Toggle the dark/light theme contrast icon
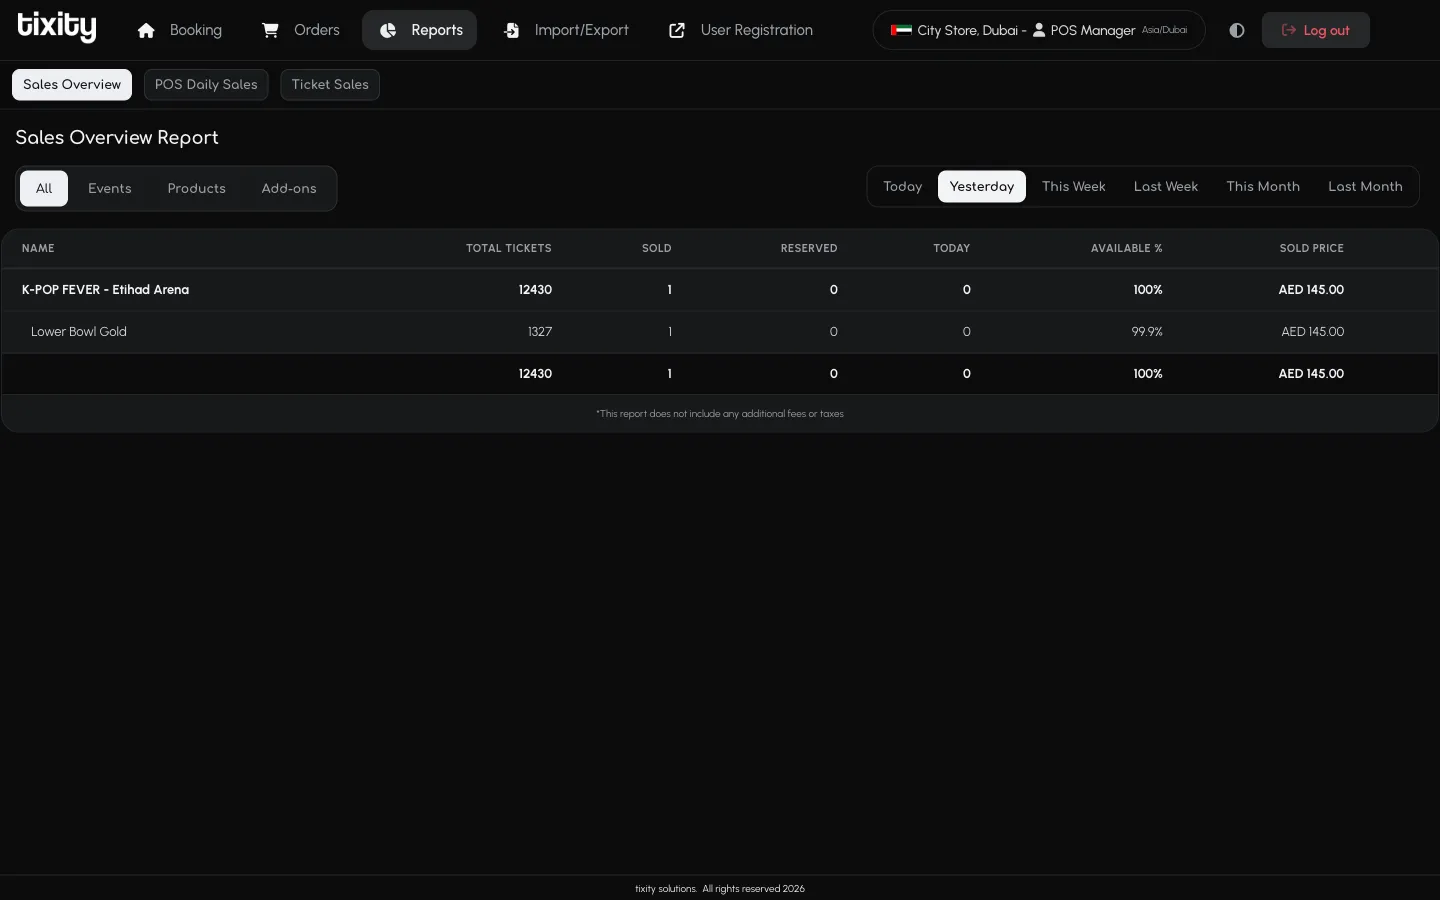This screenshot has height=900, width=1440. click(x=1237, y=30)
